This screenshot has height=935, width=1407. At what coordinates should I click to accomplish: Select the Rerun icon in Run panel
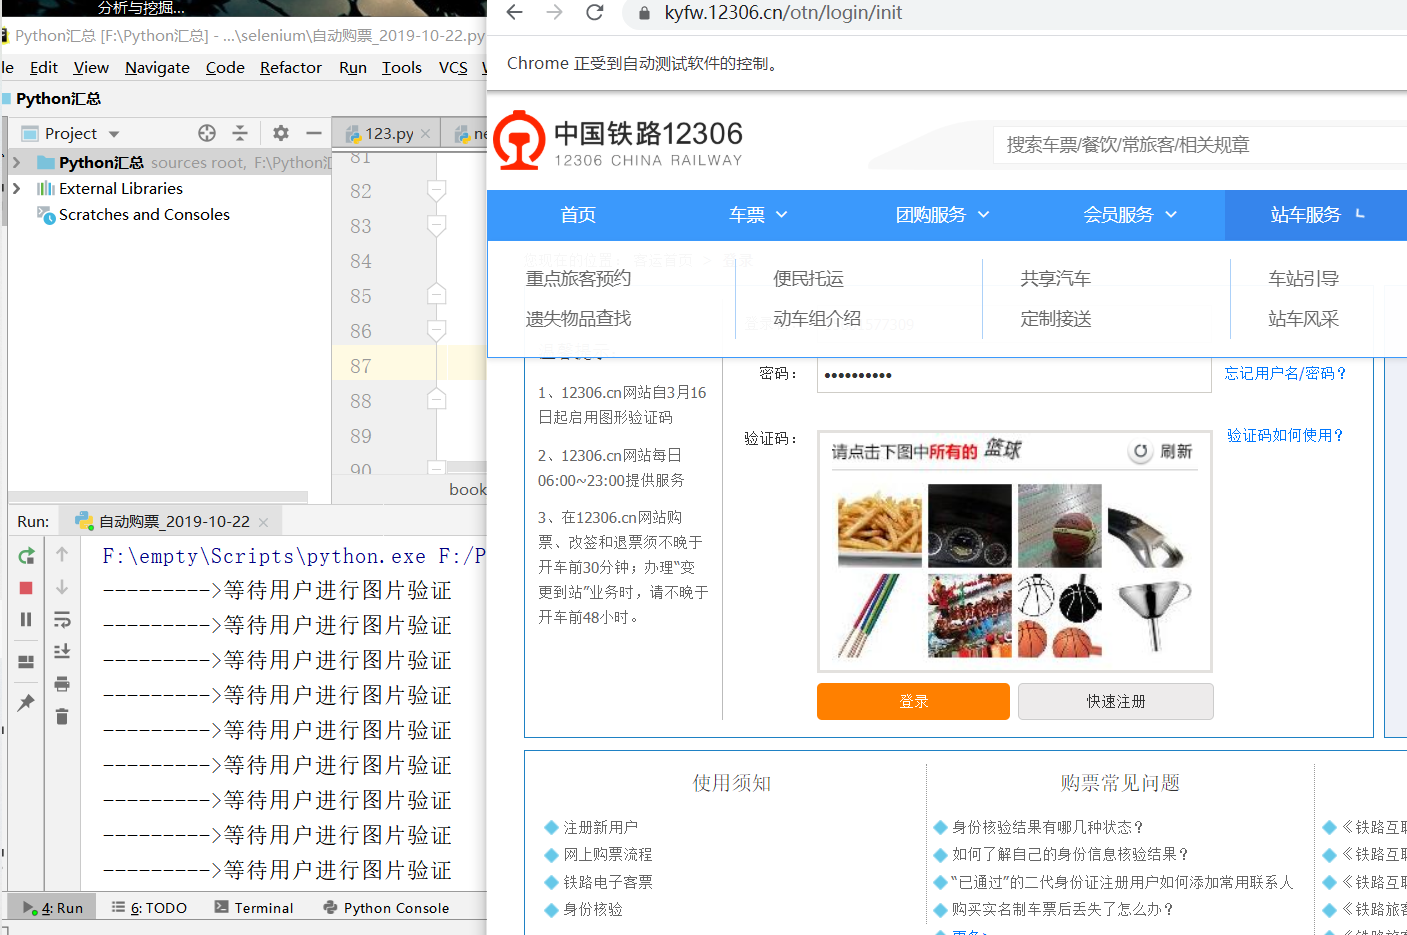click(26, 556)
